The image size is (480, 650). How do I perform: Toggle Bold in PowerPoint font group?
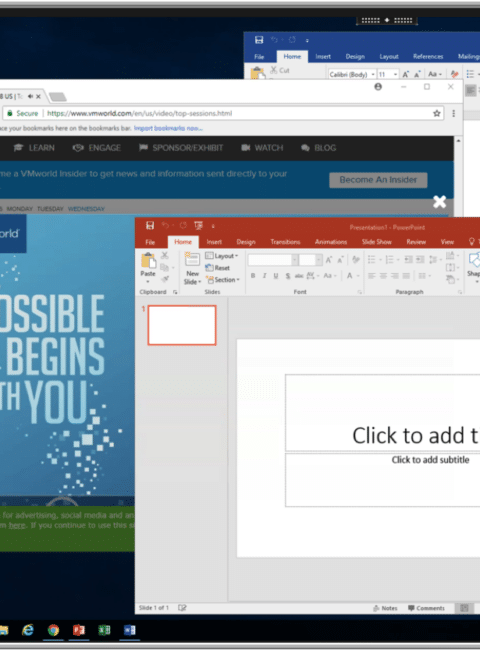[253, 276]
